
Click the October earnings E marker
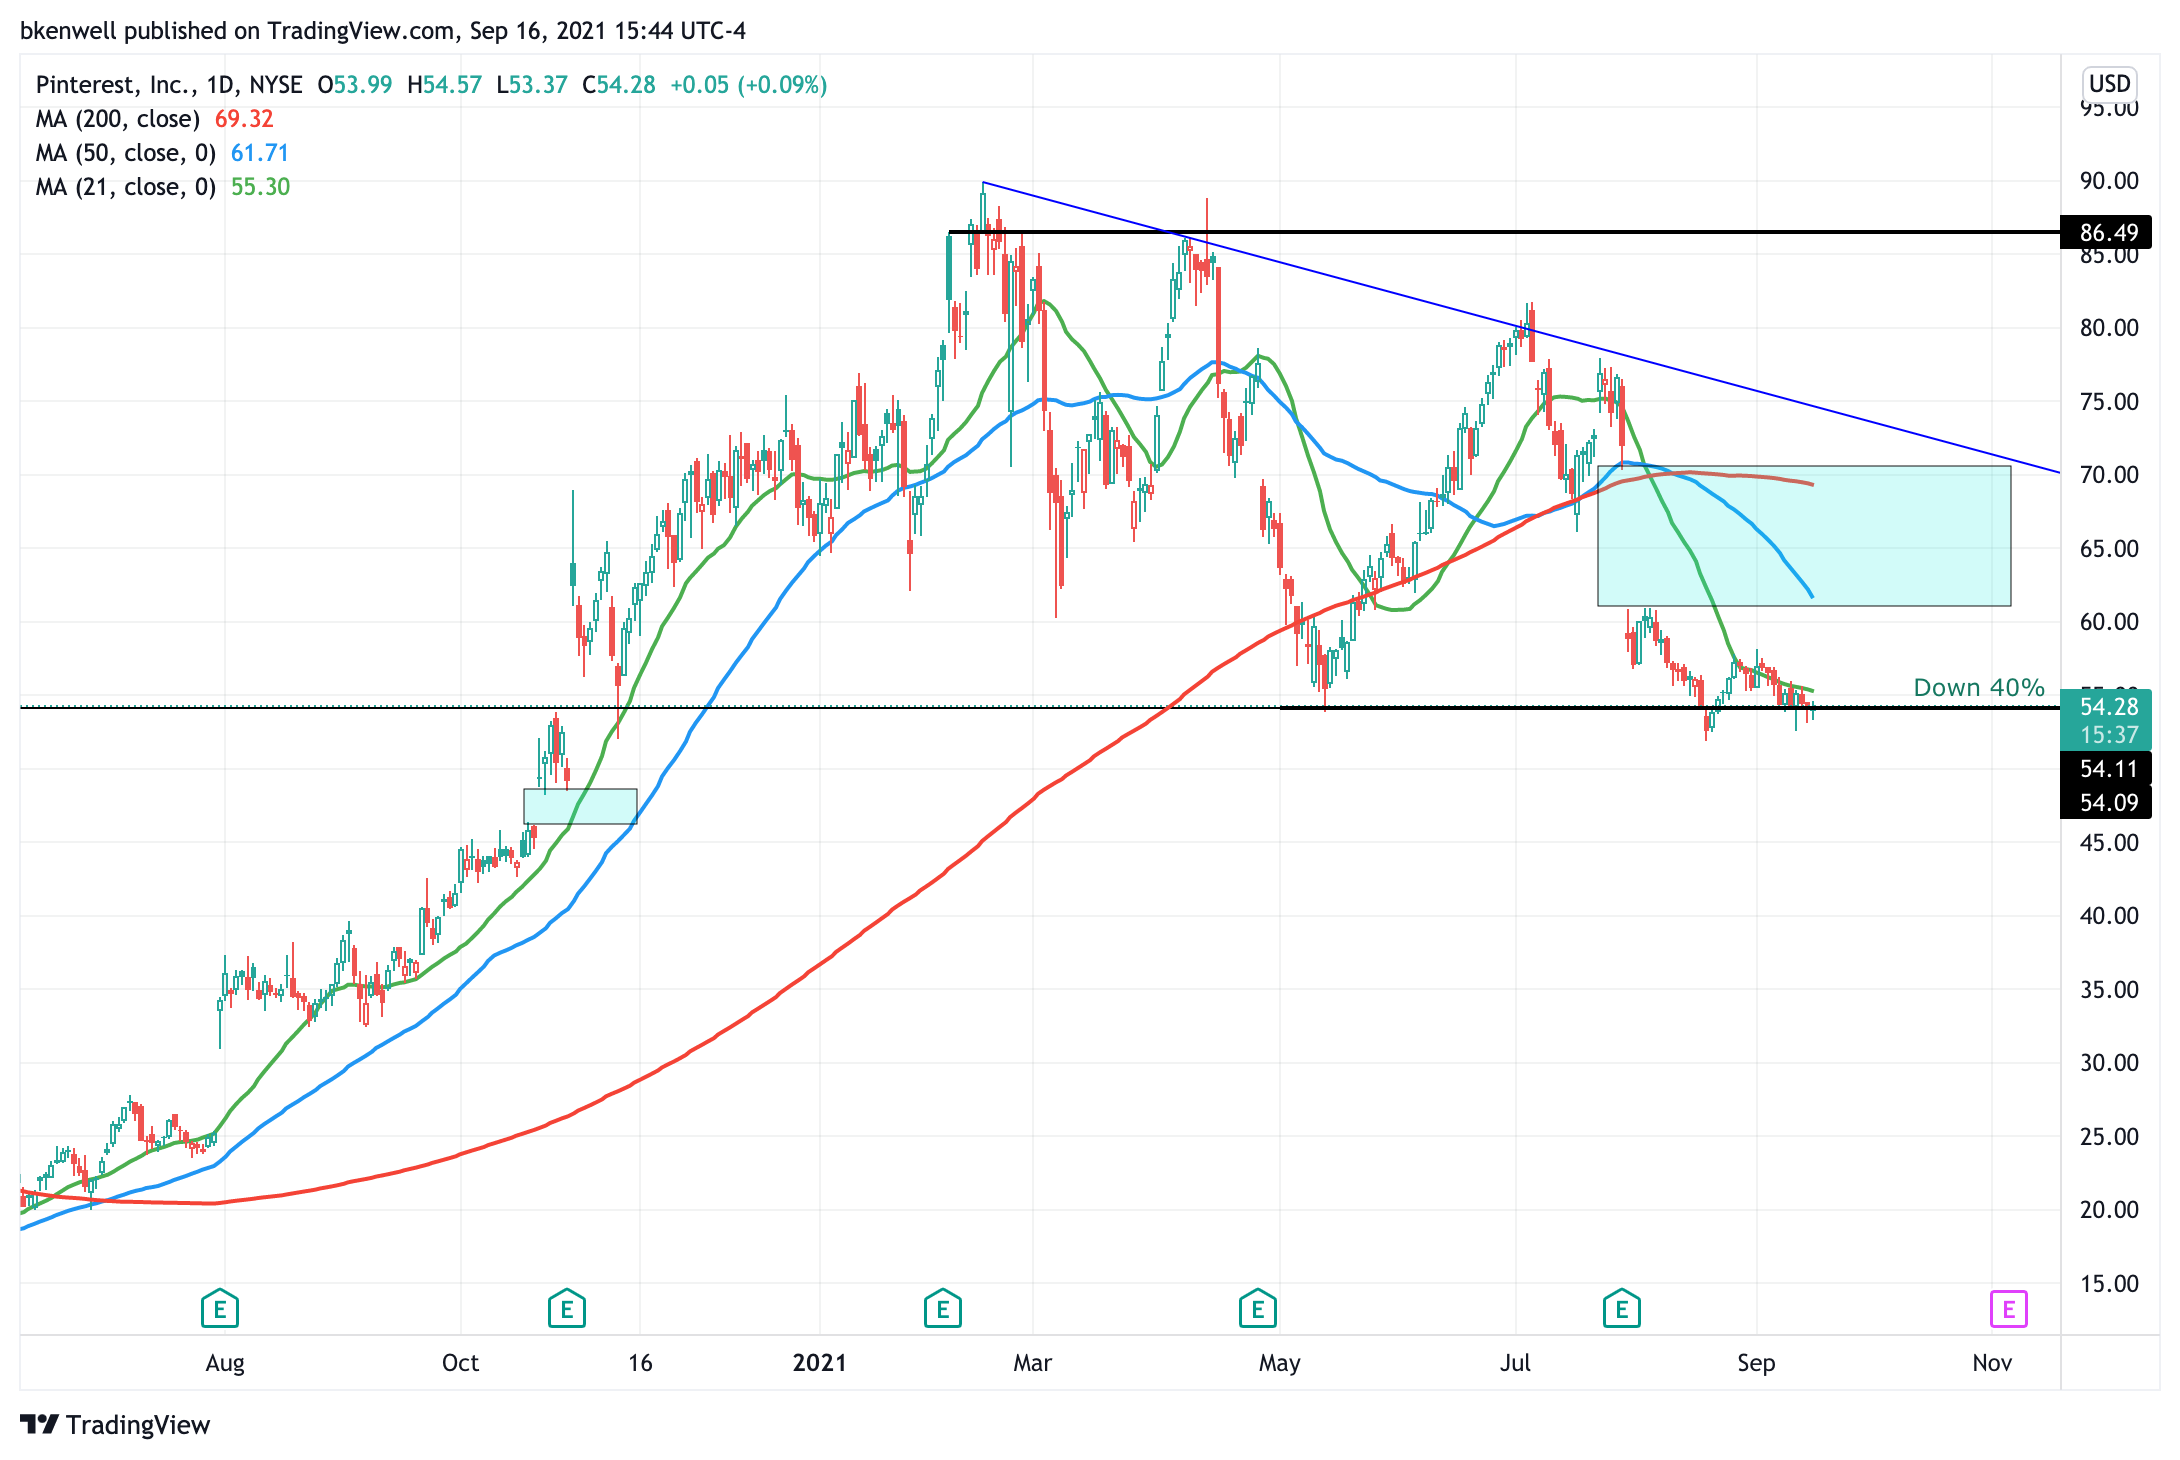point(567,1308)
